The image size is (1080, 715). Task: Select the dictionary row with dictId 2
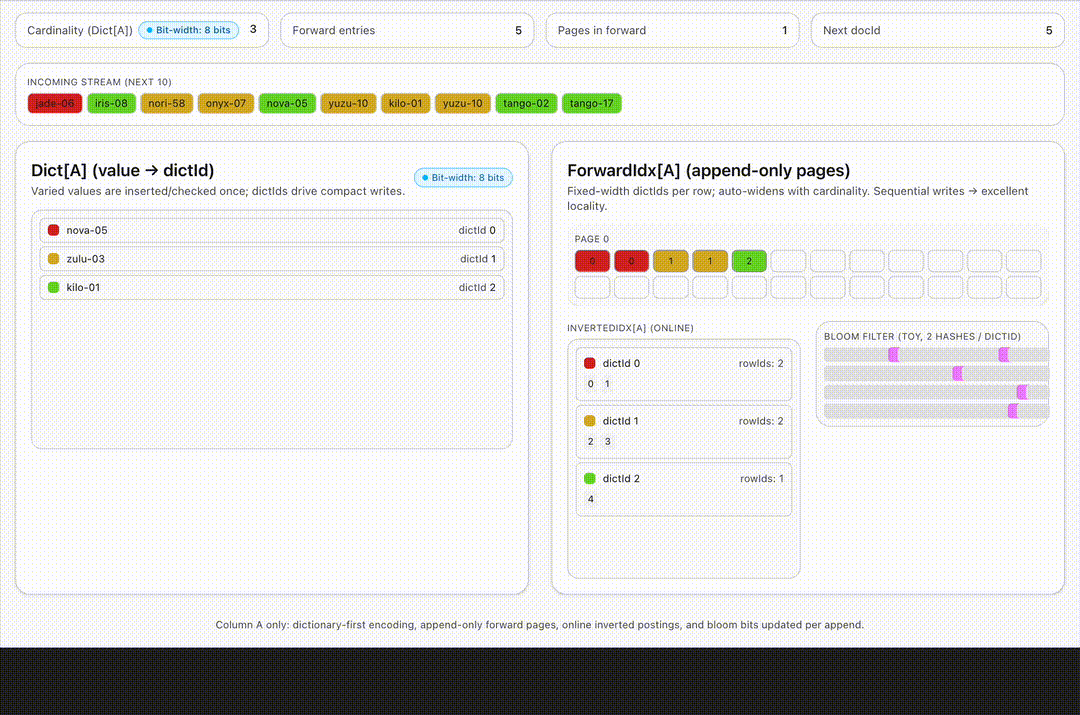click(x=272, y=288)
